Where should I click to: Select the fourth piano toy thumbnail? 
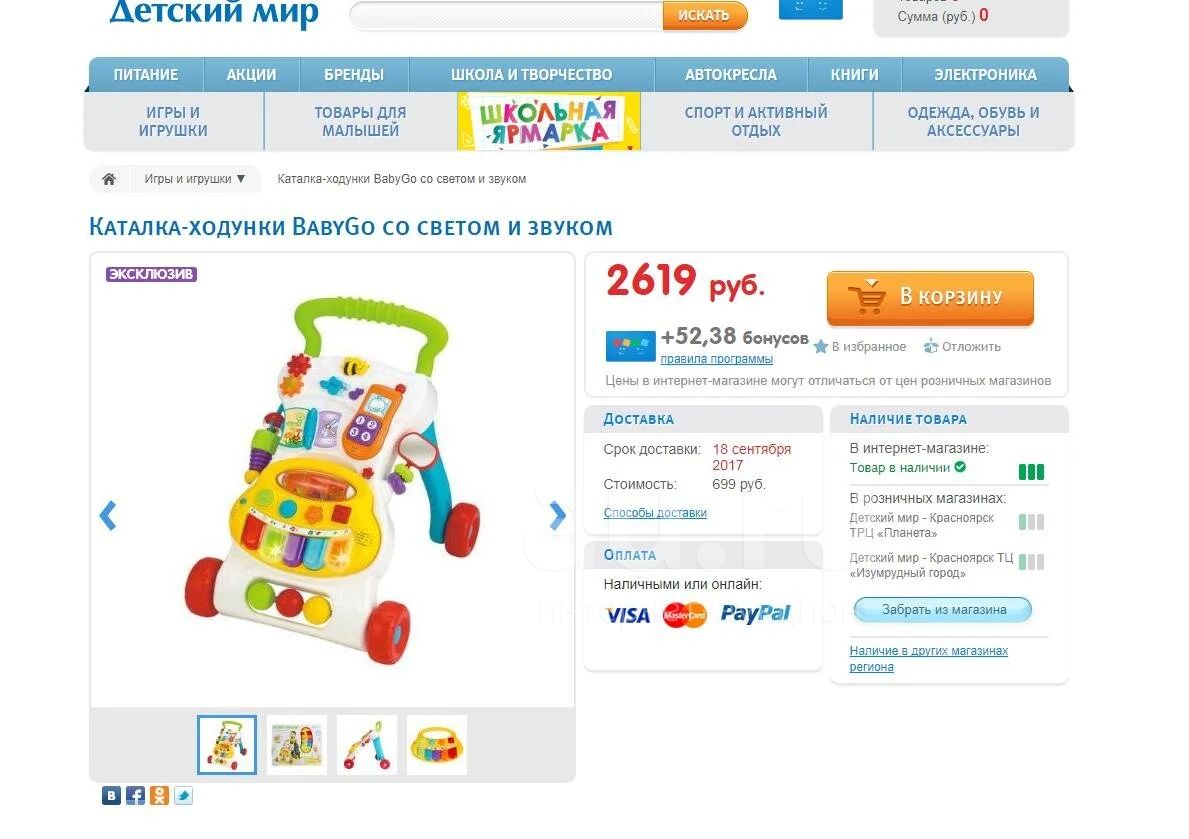pyautogui.click(x=437, y=745)
